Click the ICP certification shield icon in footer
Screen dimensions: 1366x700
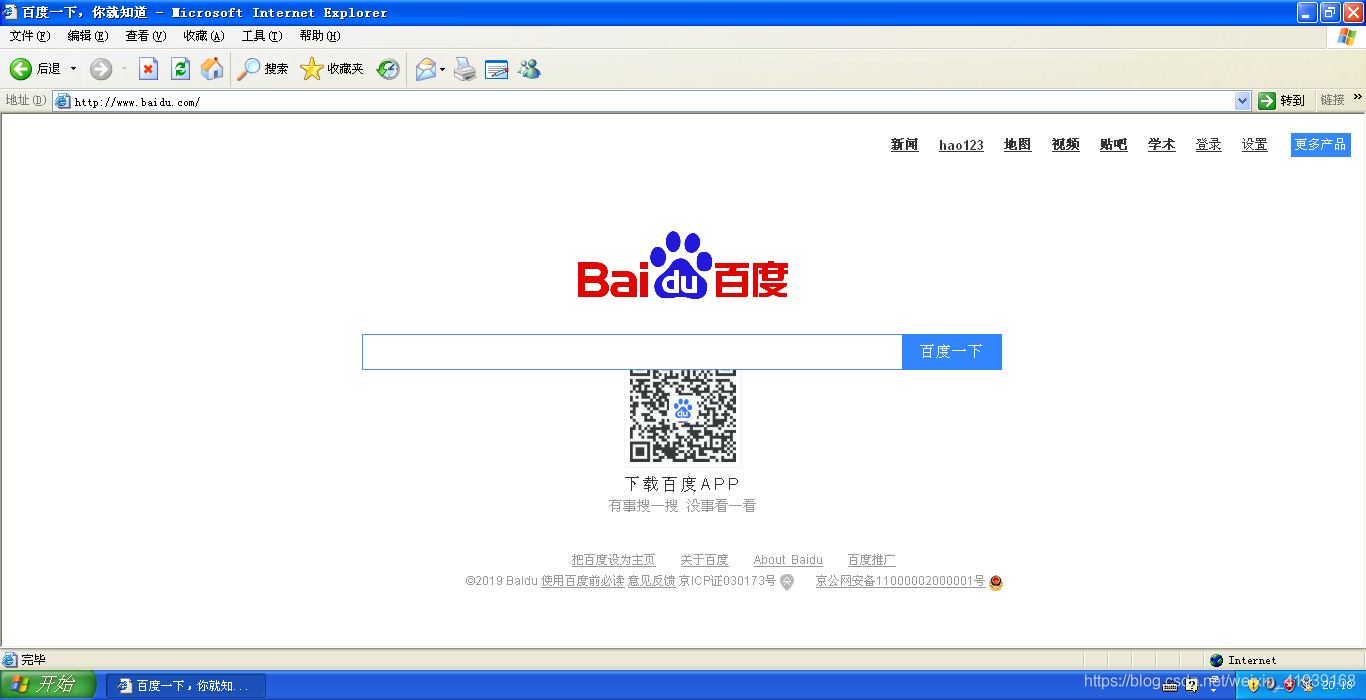click(787, 582)
